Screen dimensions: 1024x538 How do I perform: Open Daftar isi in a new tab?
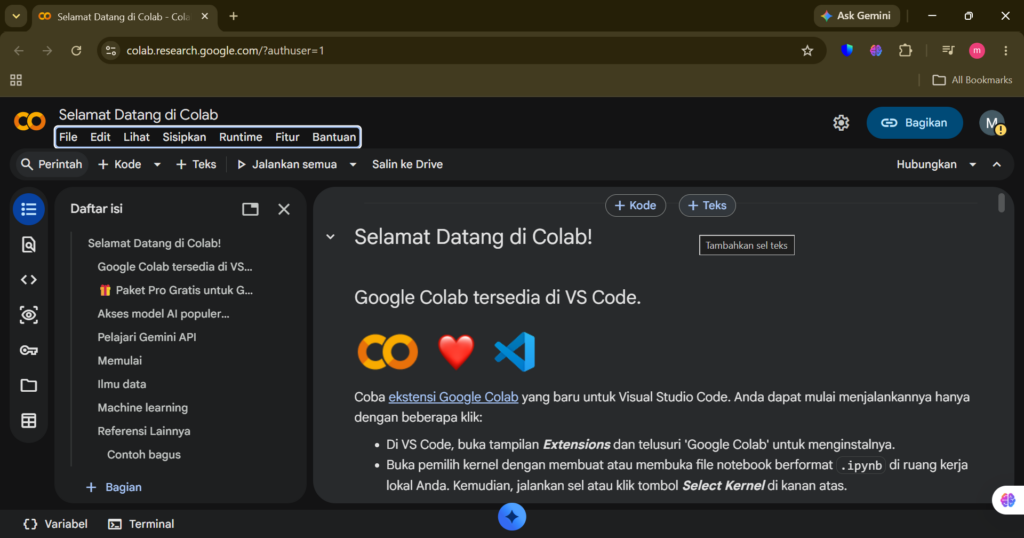[250, 209]
